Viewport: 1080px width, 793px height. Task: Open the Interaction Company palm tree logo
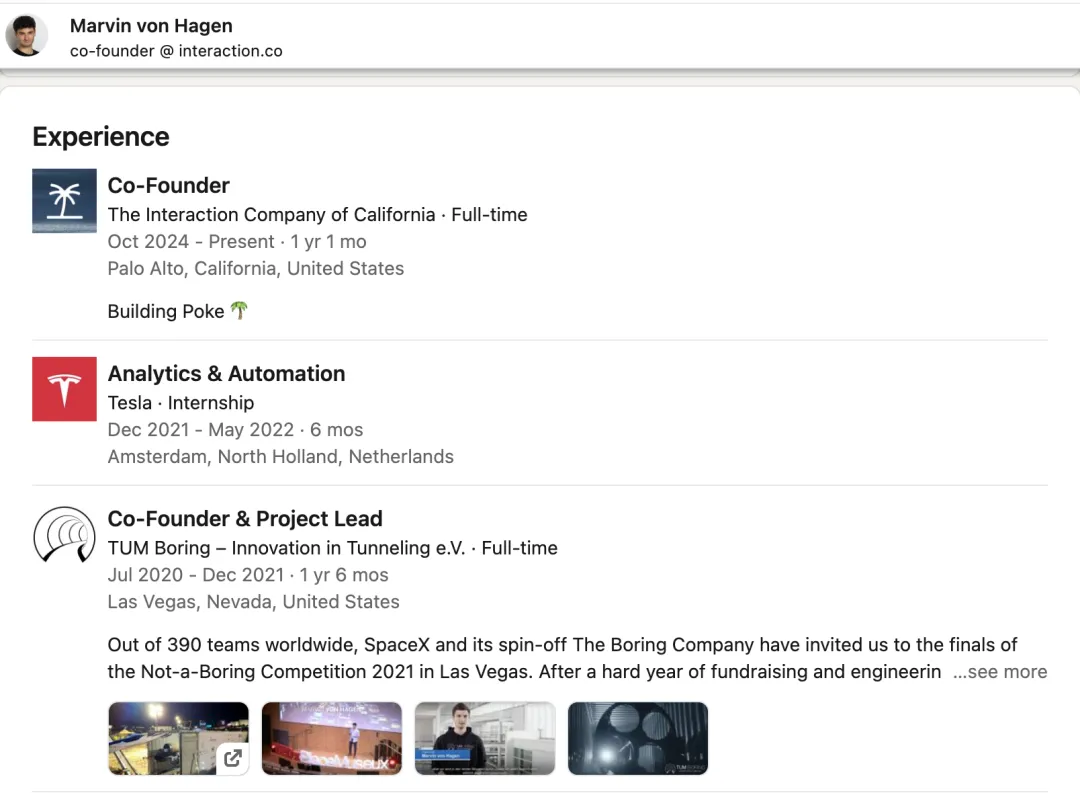coord(64,201)
